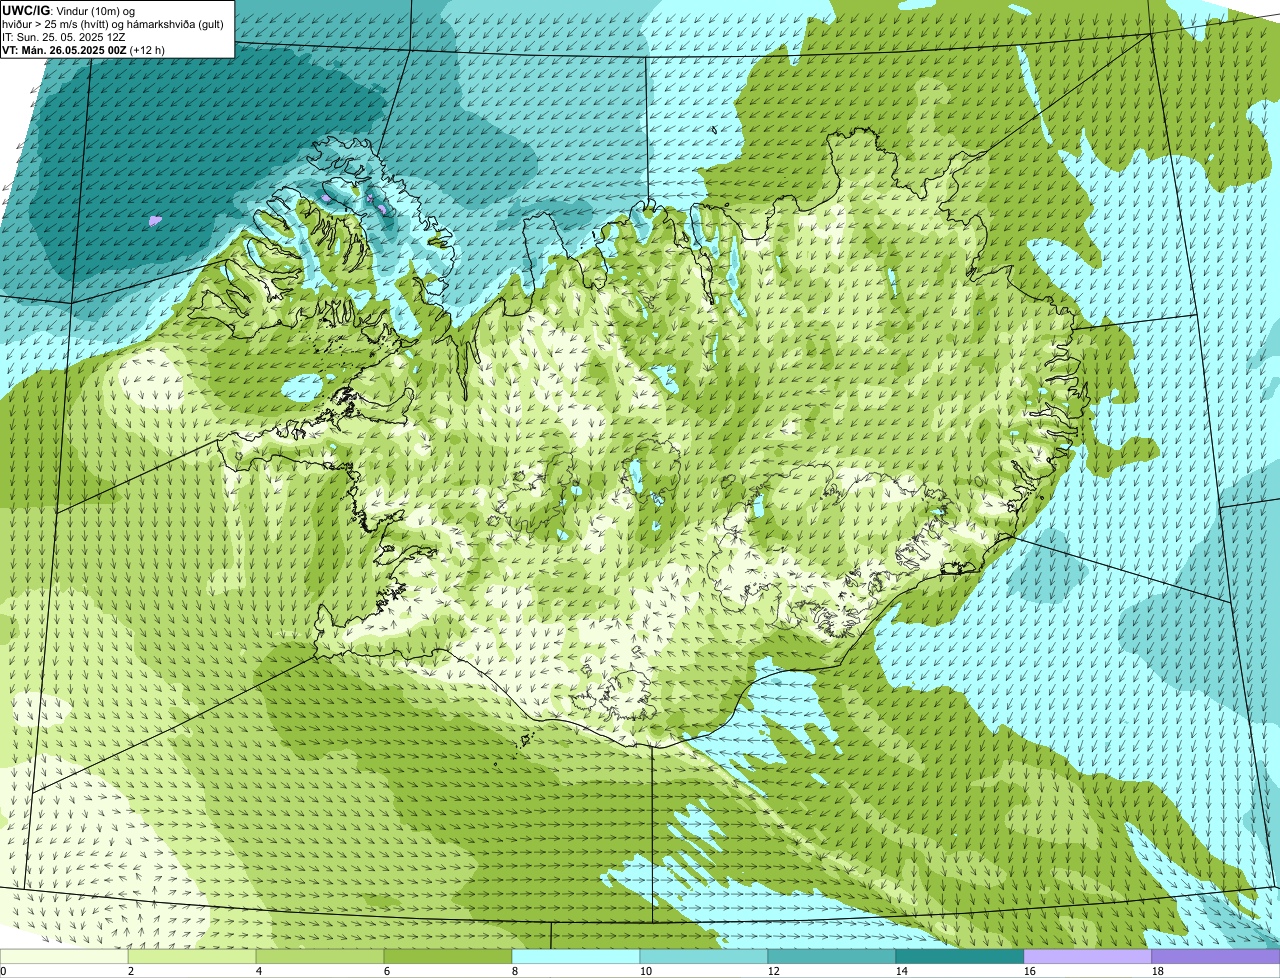The width and height of the screenshot is (1280, 978).
Task: Select the 4–6 green legend swatch
Action: (320, 957)
